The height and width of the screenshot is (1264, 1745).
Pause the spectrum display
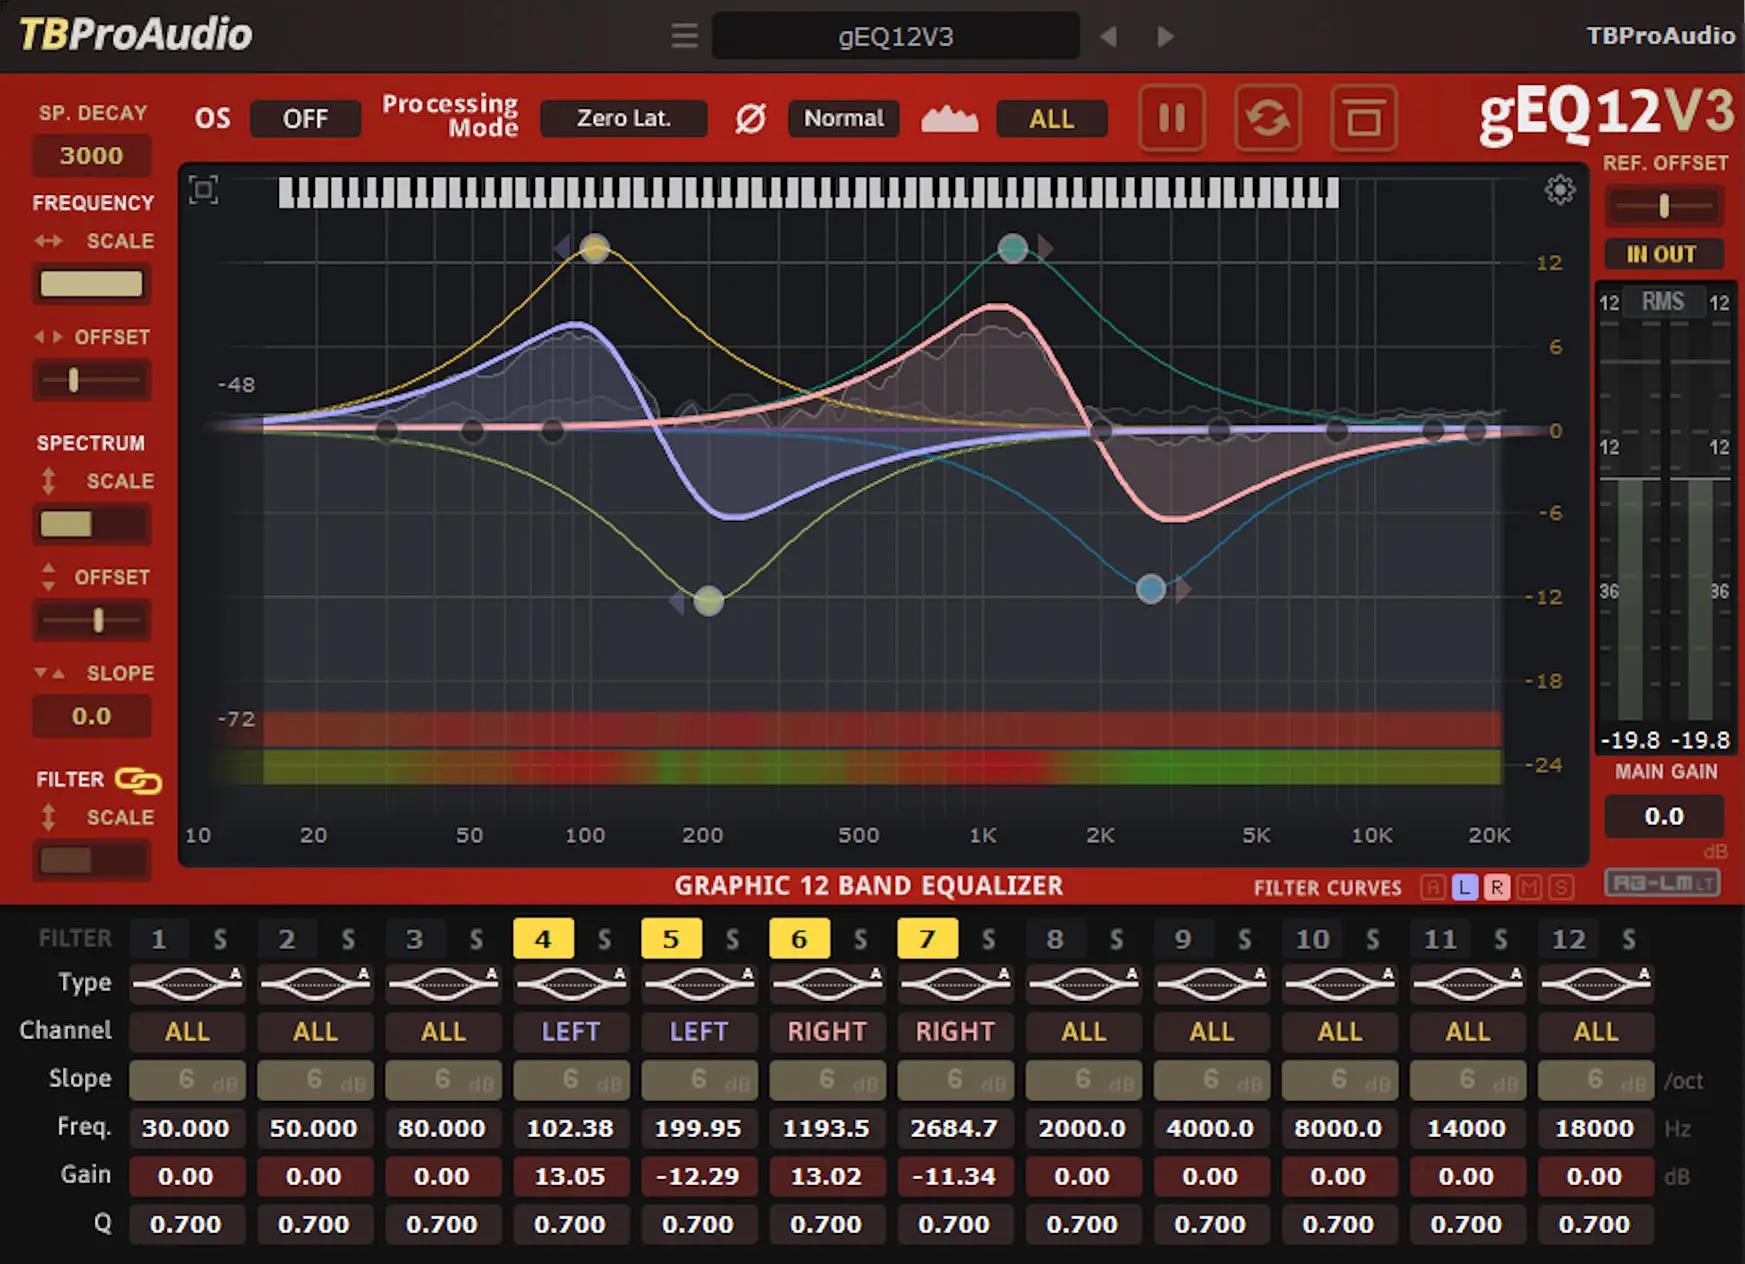coord(1172,118)
